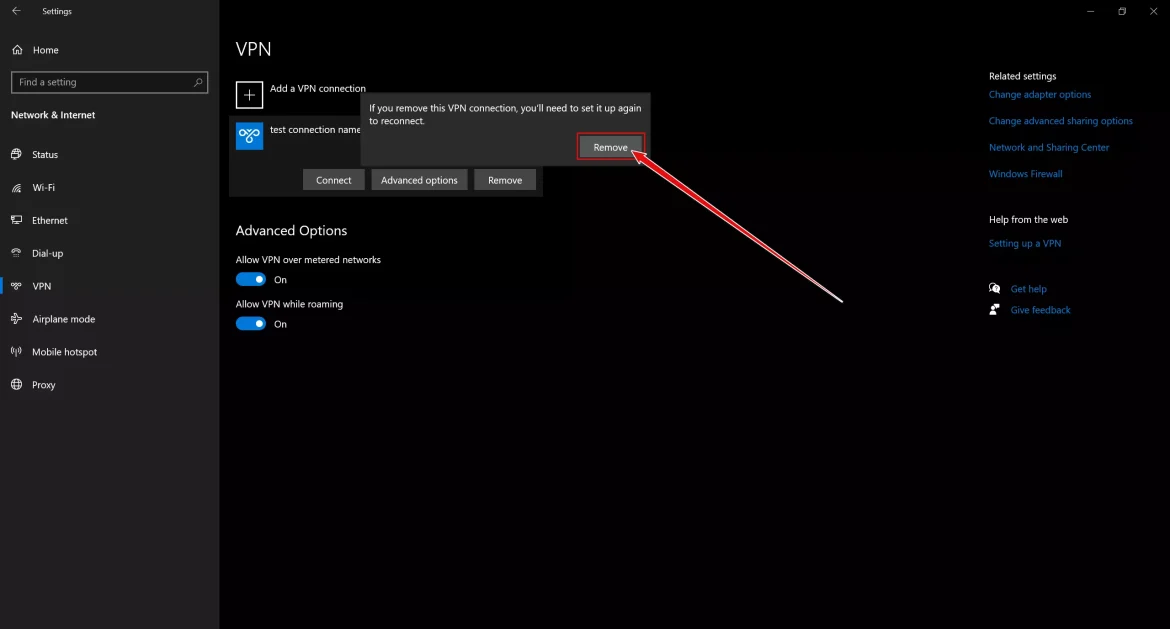Minimize the Settings window
The image size is (1170, 629).
tap(1091, 11)
